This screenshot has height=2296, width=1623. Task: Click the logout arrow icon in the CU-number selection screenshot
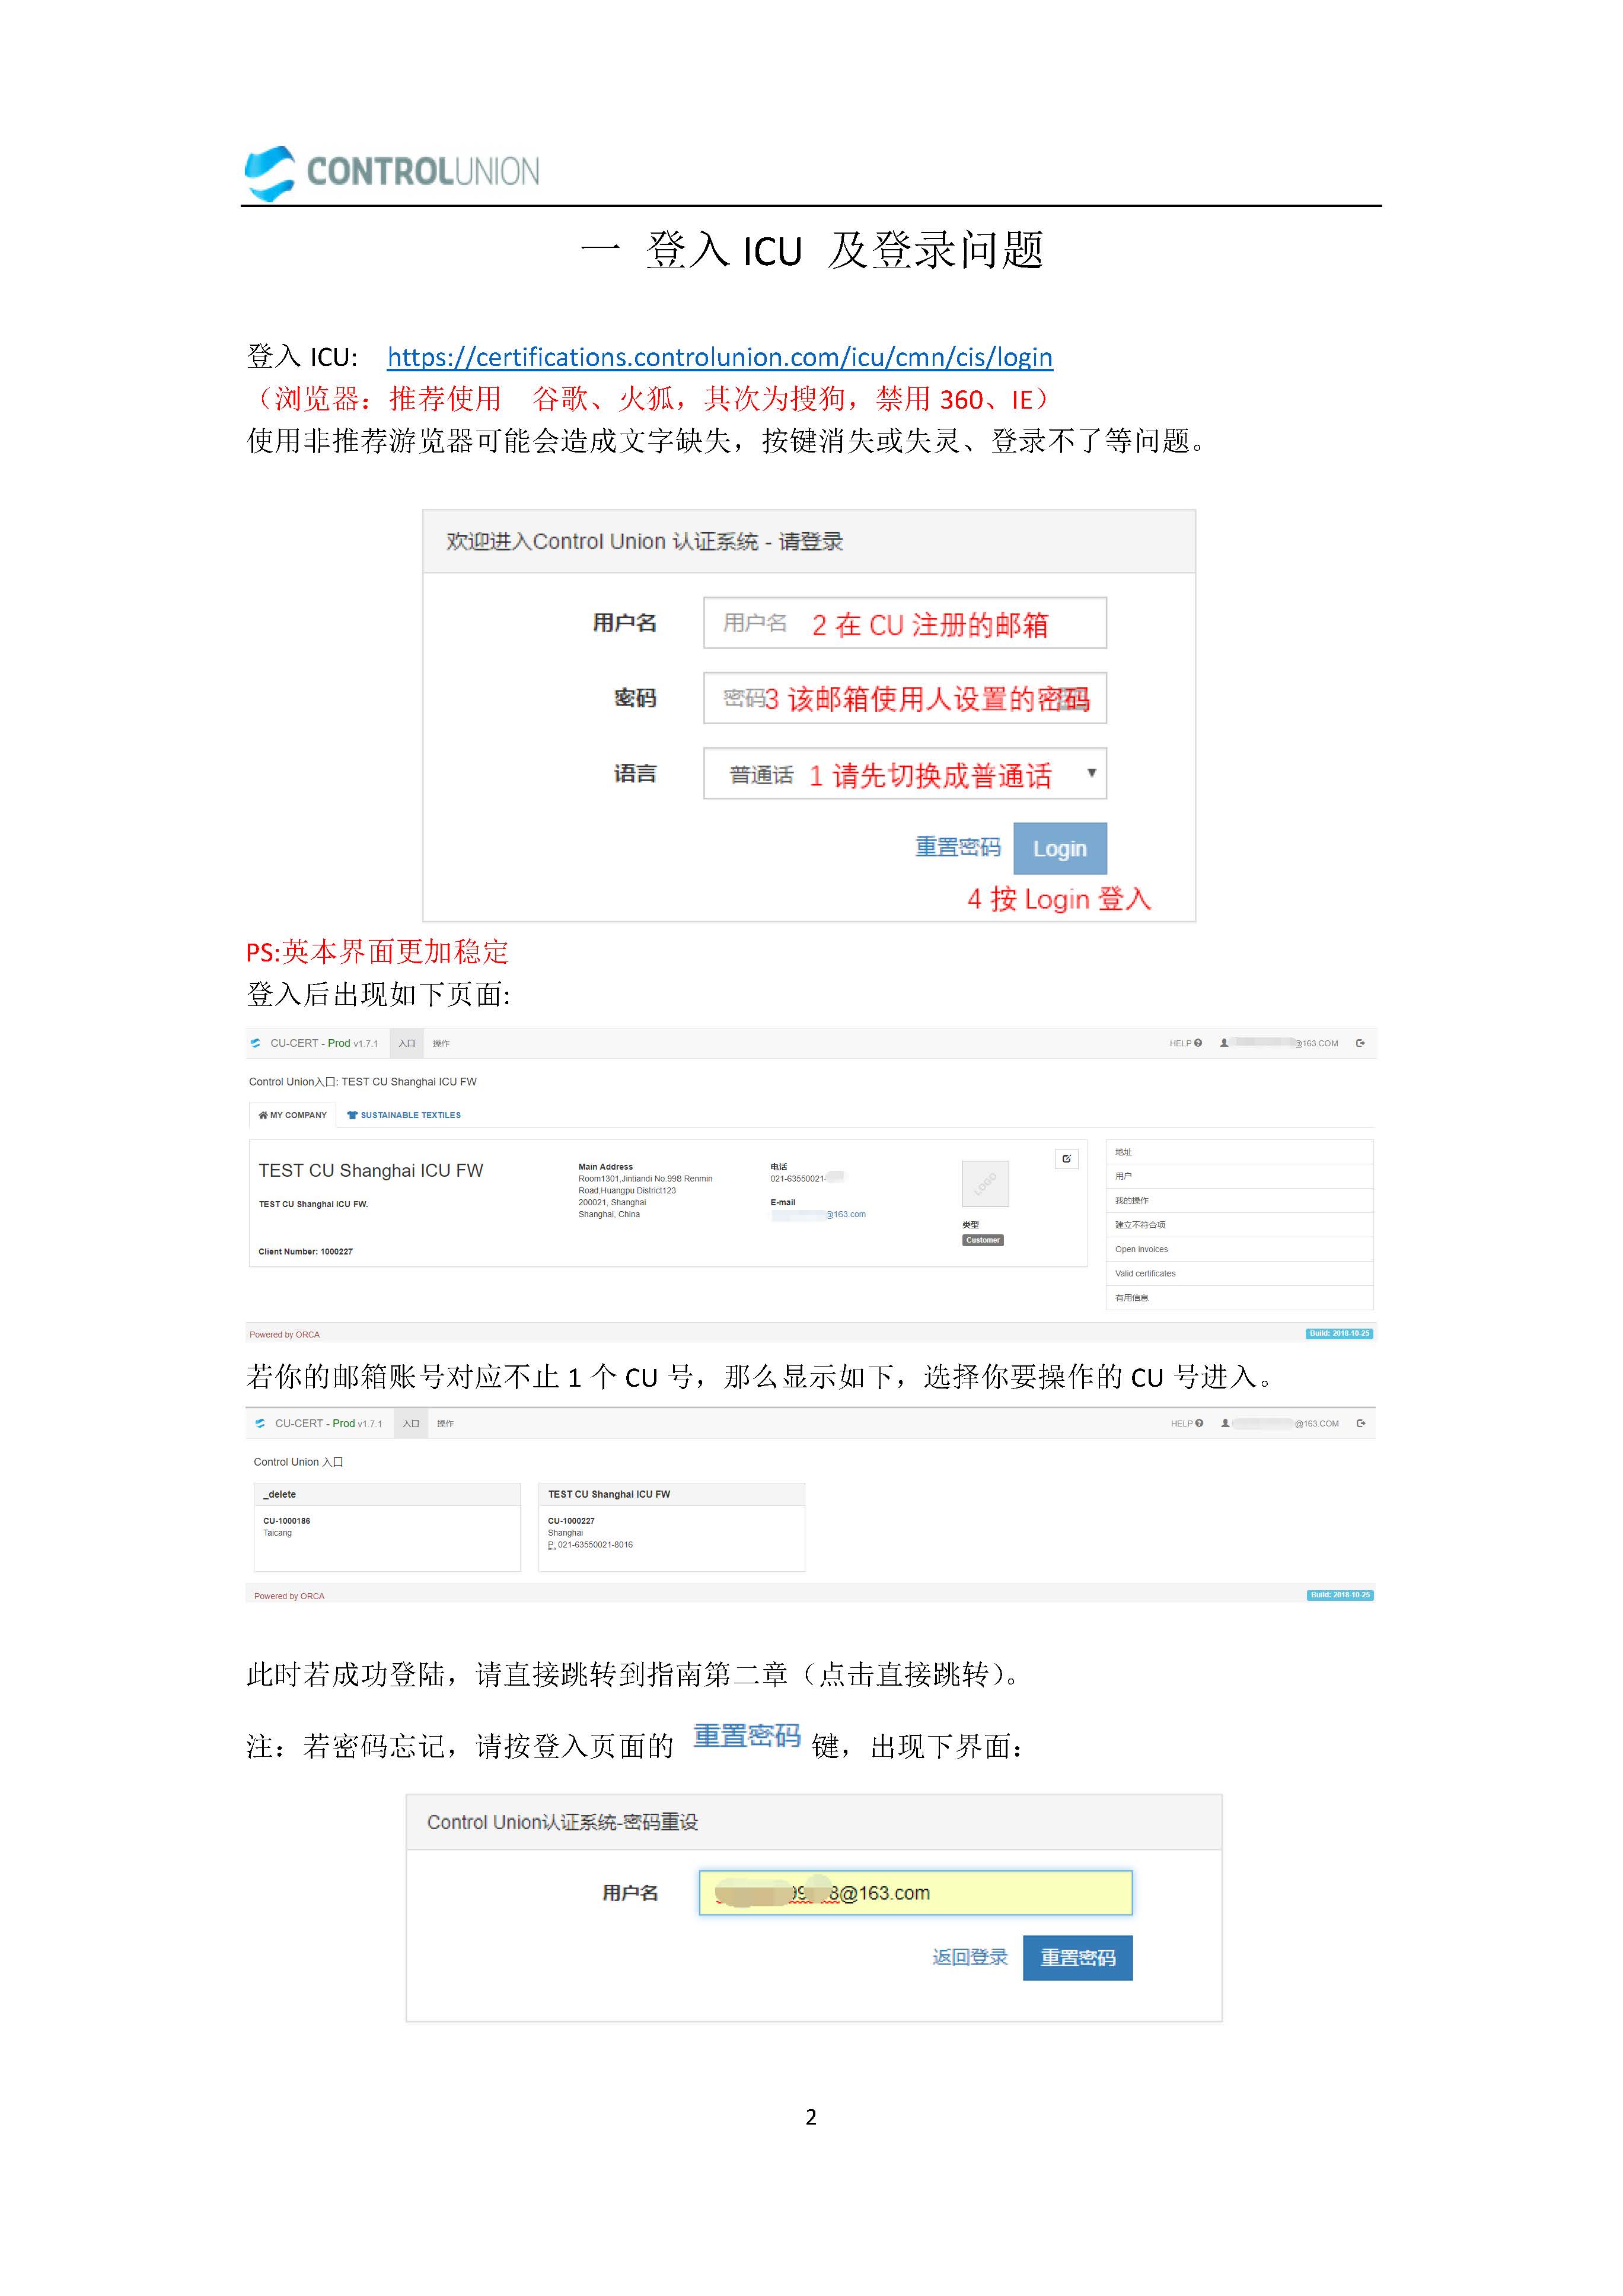pyautogui.click(x=1361, y=1423)
